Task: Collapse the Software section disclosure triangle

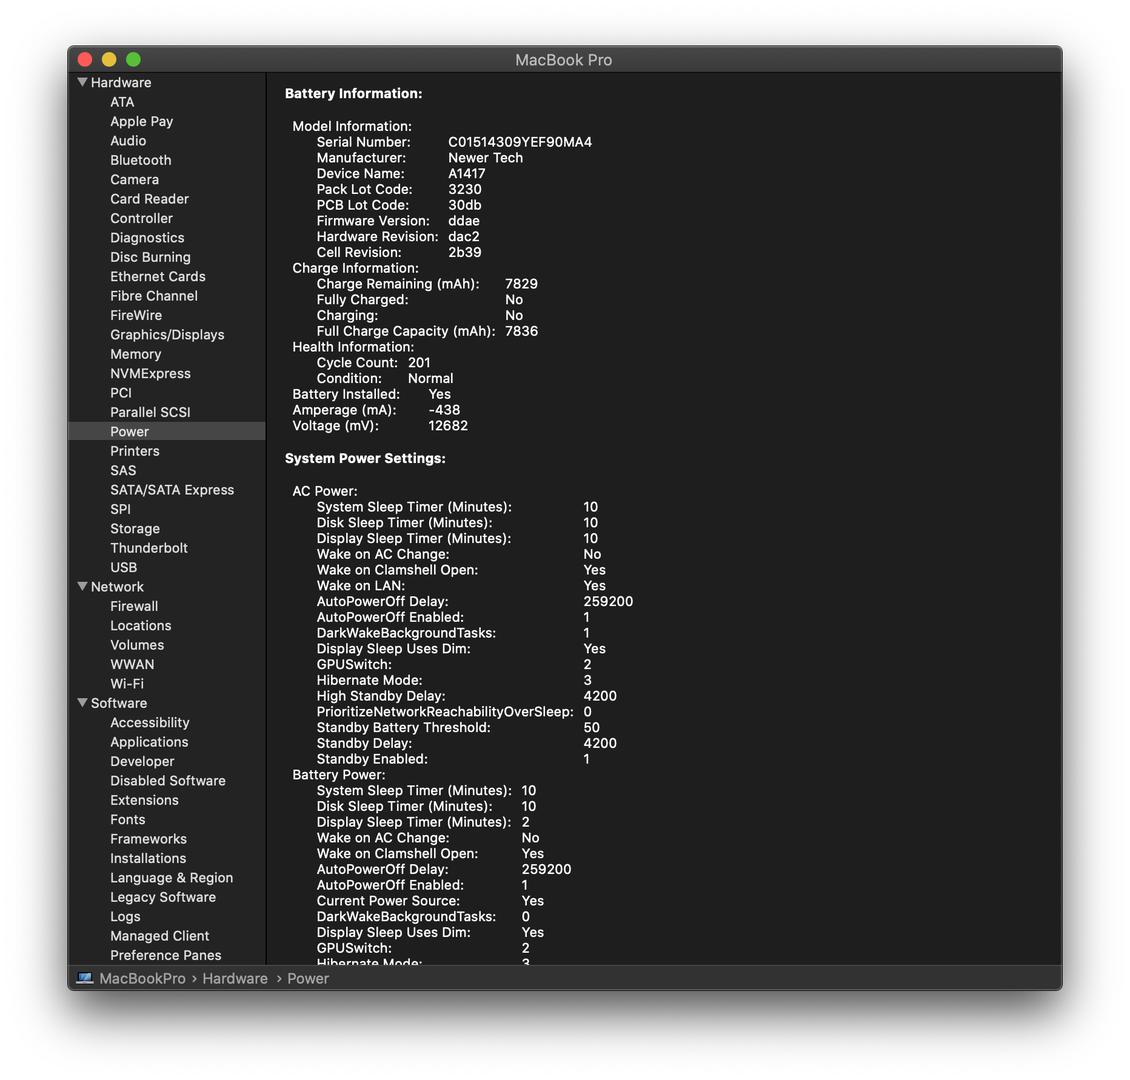Action: 82,703
